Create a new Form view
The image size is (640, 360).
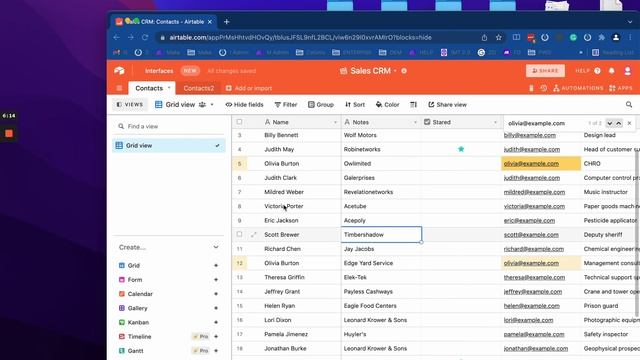[x=169, y=280]
